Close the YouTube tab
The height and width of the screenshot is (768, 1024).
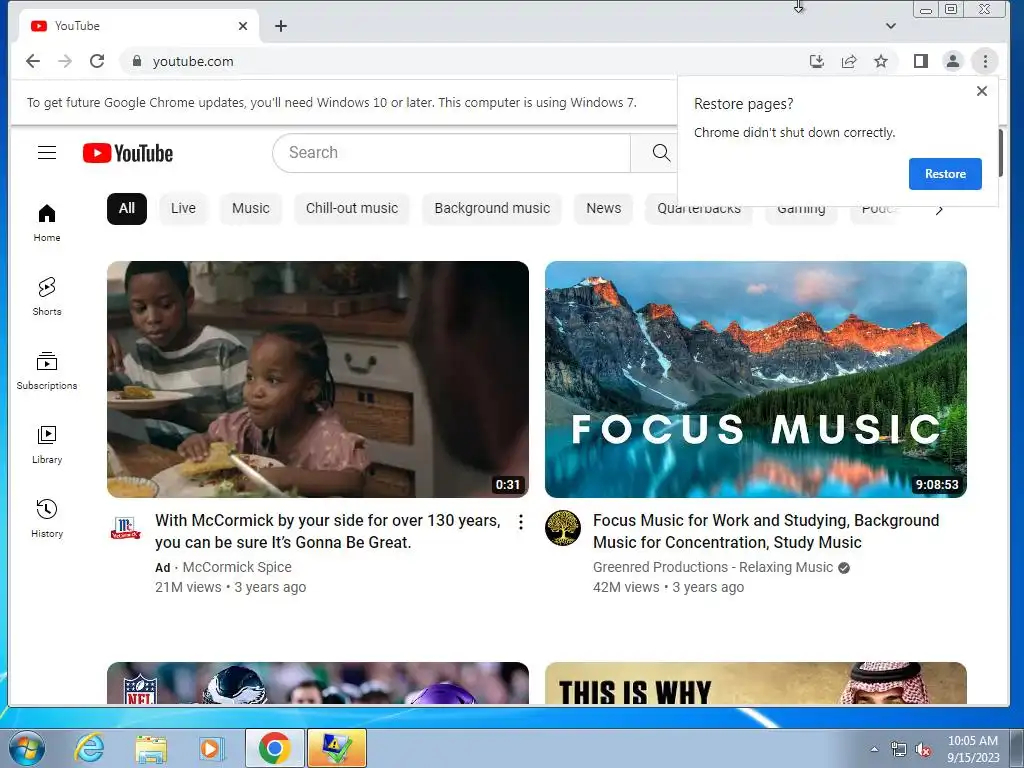coord(243,26)
